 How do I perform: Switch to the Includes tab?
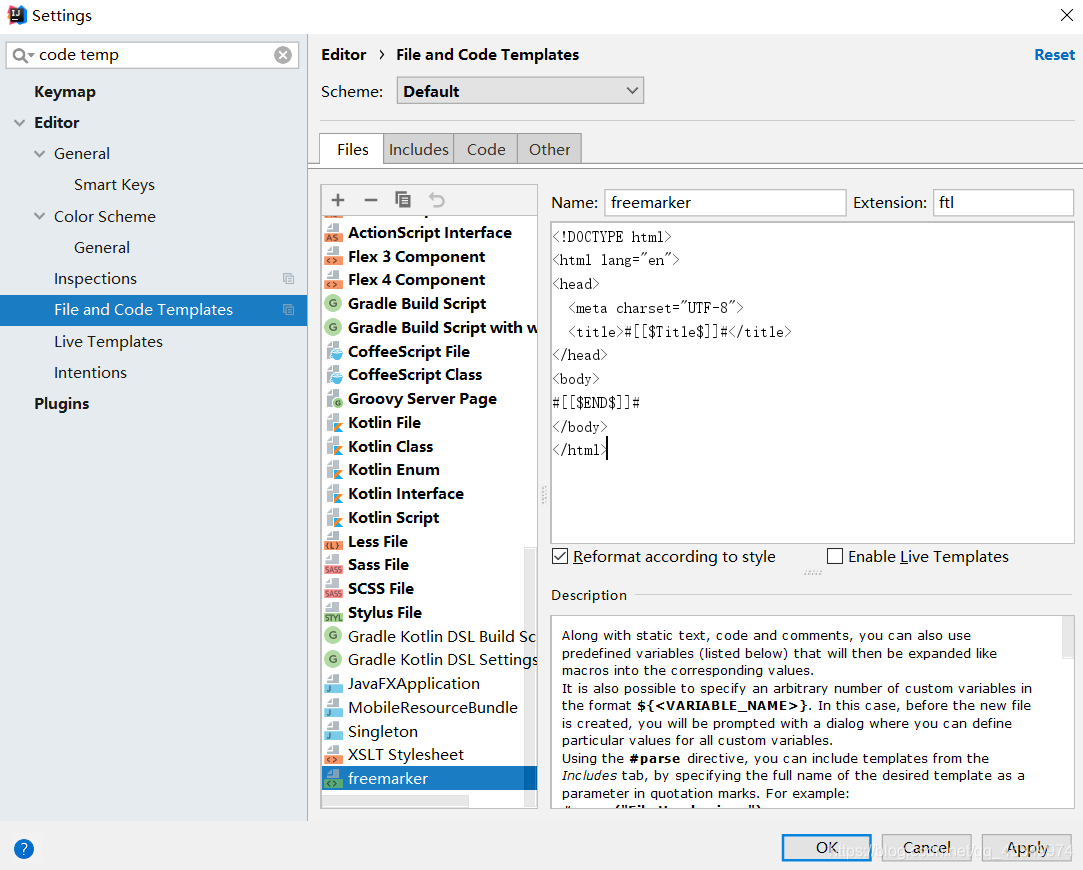click(419, 150)
